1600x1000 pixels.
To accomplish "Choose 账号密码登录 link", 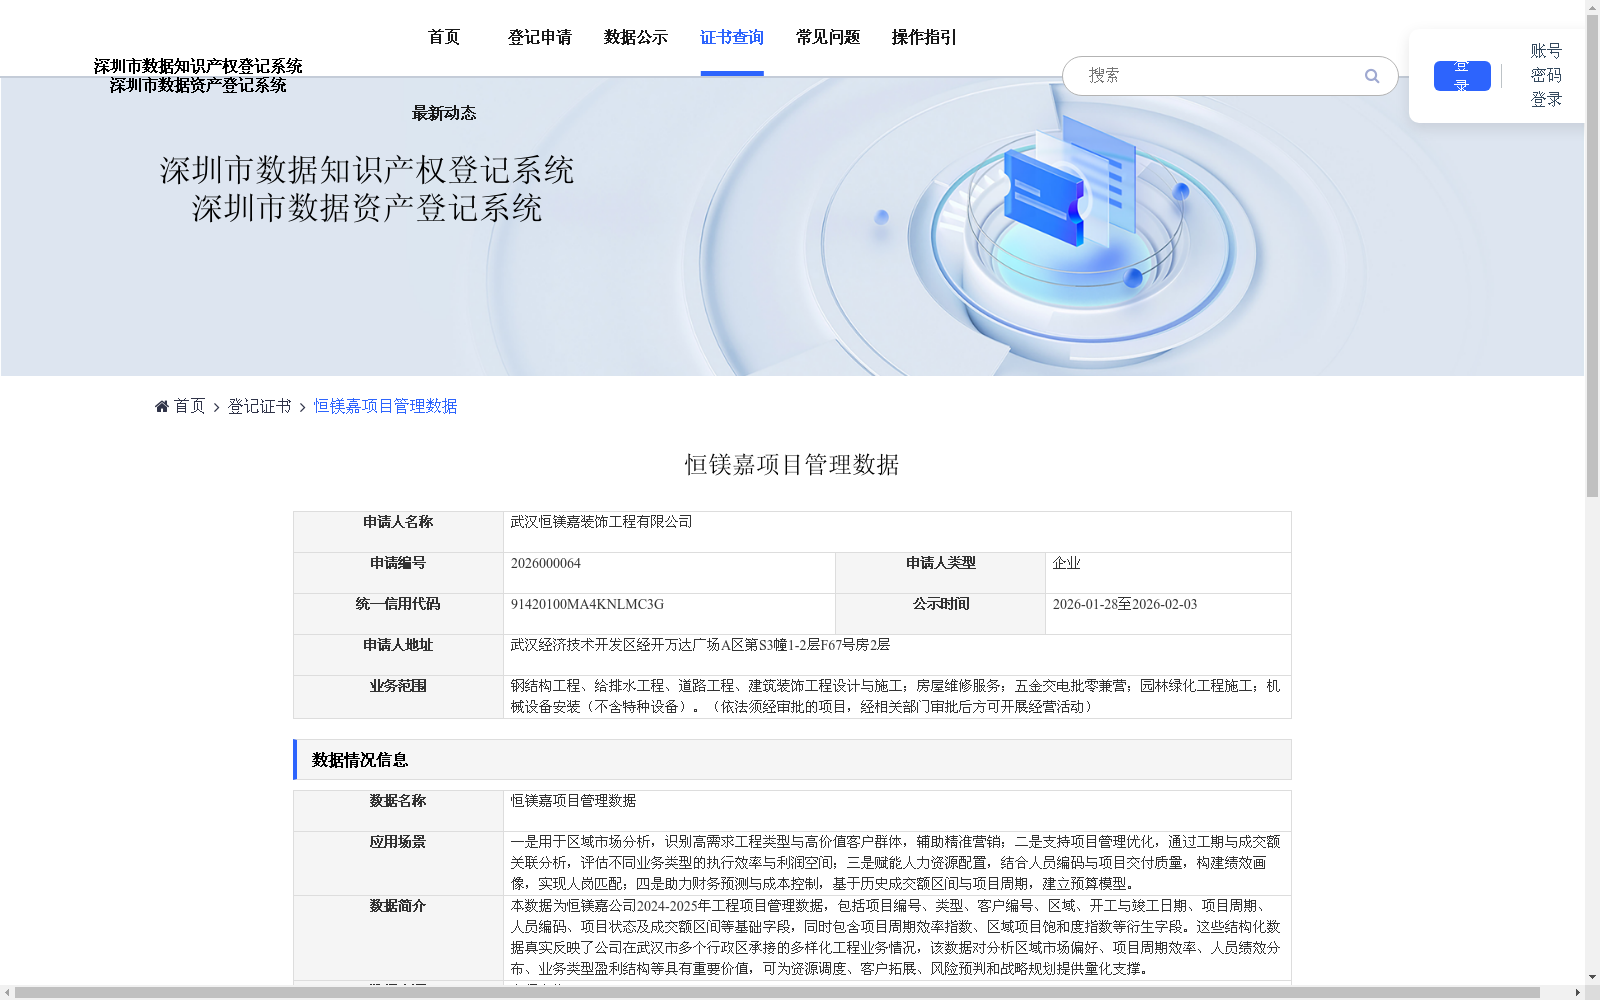I will point(1546,75).
